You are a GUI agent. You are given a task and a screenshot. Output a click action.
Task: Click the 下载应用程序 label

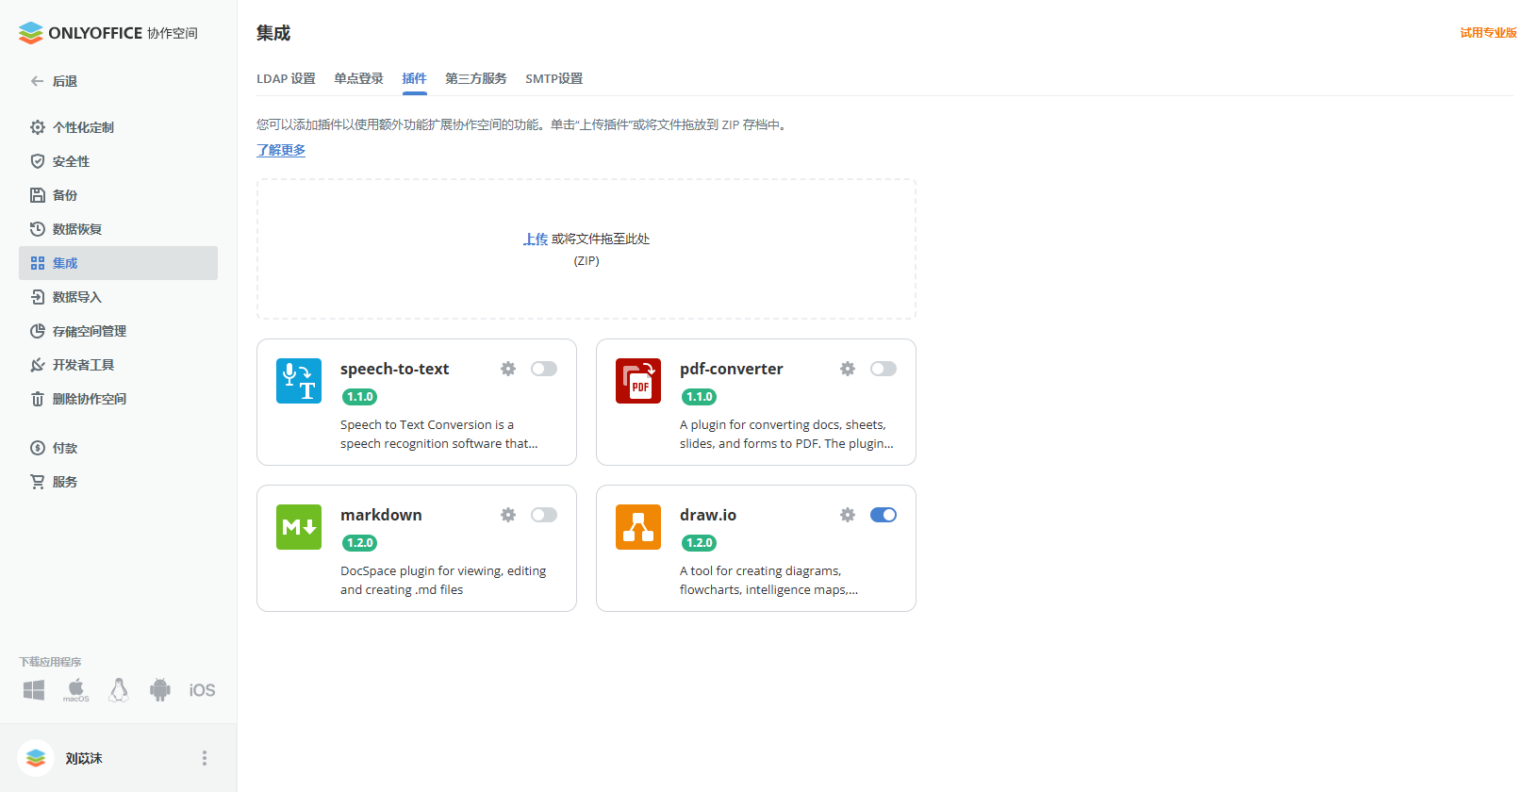click(x=50, y=662)
